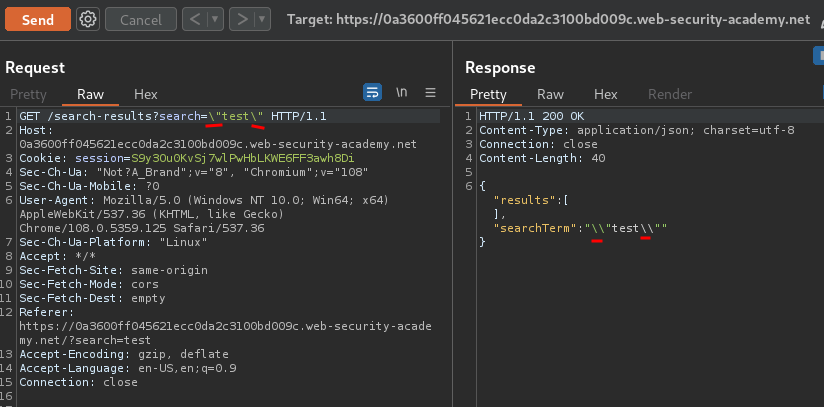The width and height of the screenshot is (824, 407).
Task: Click the "results" JSON key
Action: (525, 200)
